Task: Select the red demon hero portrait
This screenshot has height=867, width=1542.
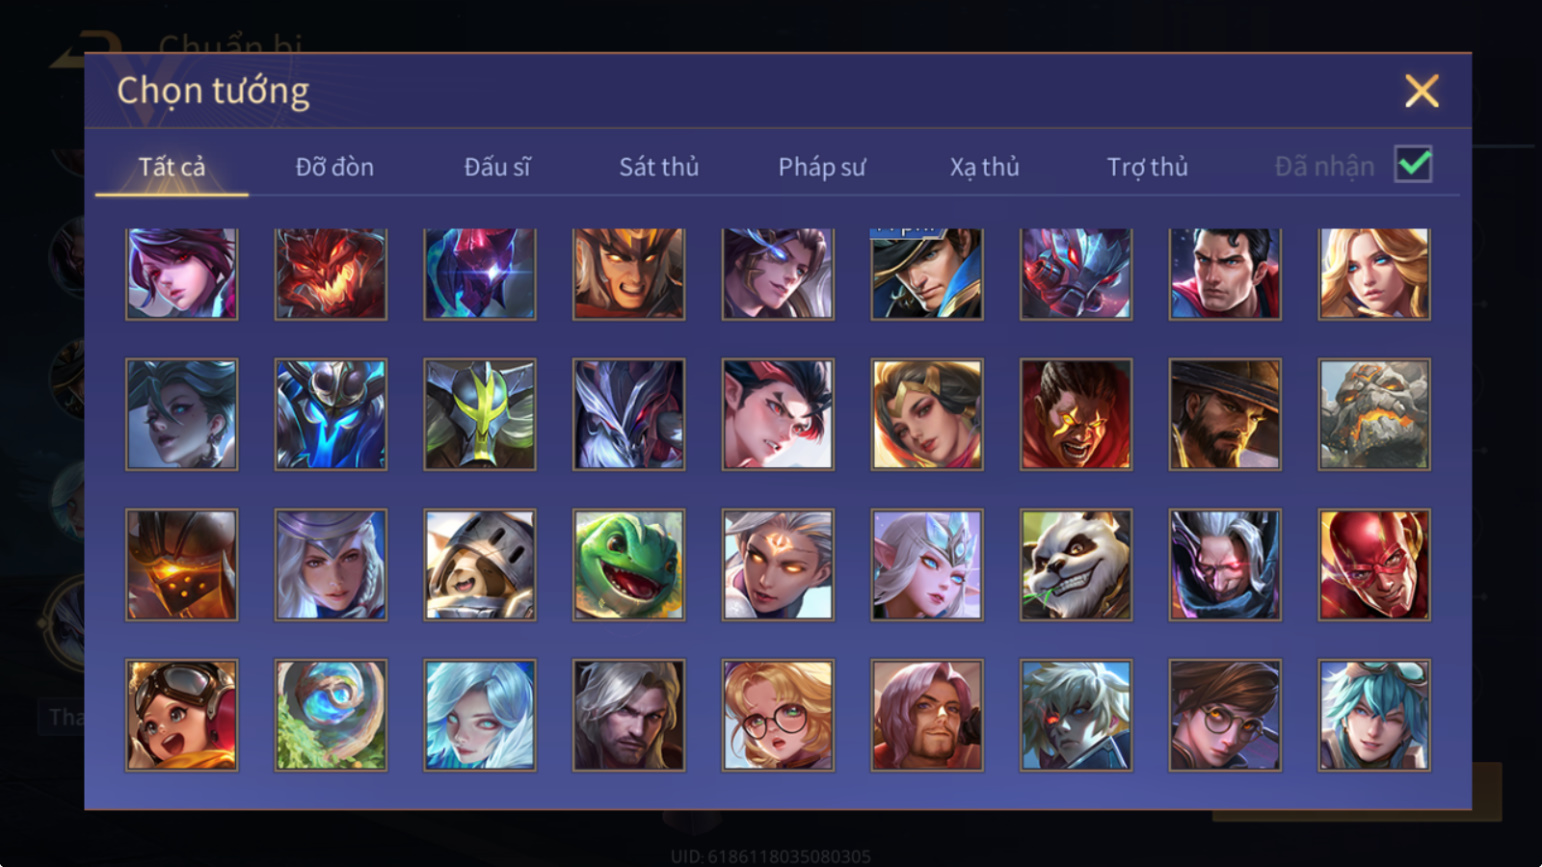Action: [331, 273]
